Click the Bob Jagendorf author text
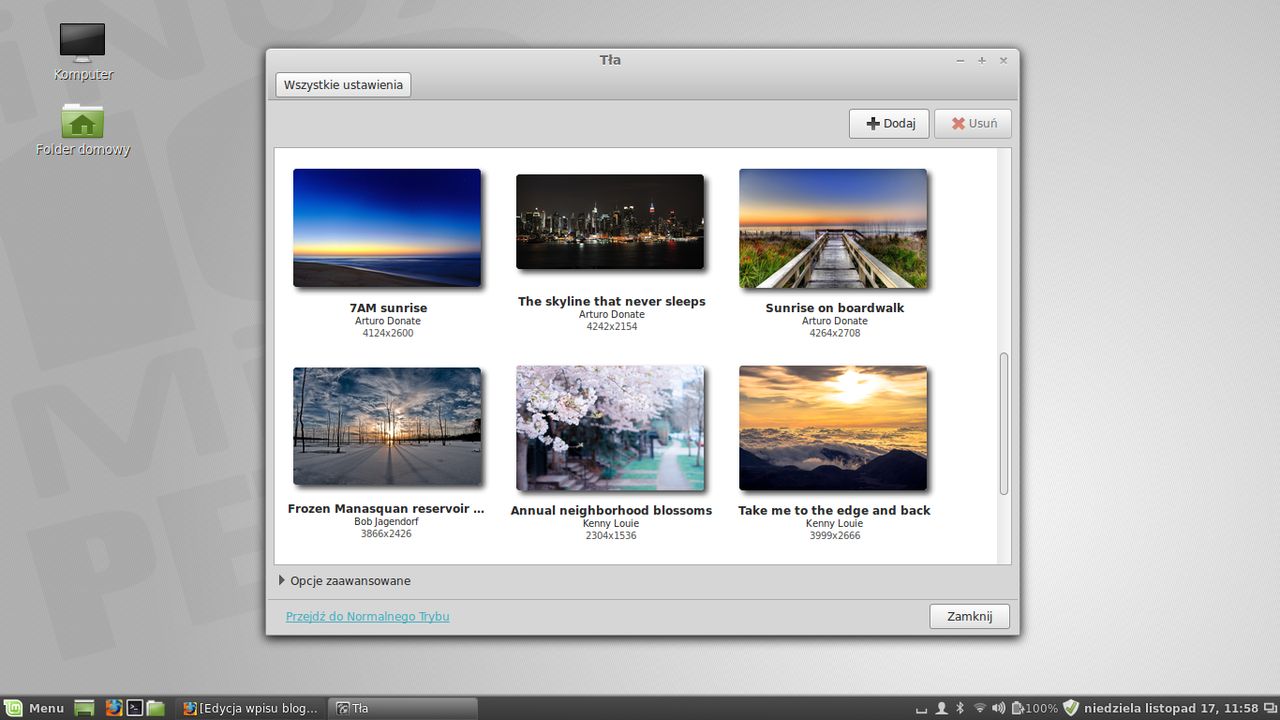Image resolution: width=1280 pixels, height=720 pixels. (386, 522)
